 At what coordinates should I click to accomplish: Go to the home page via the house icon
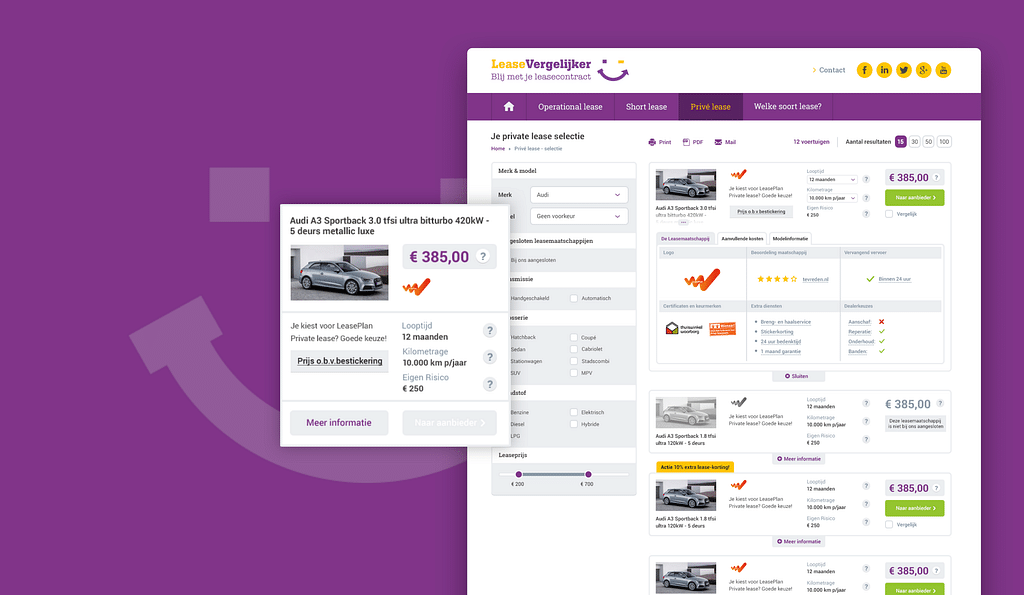pyautogui.click(x=509, y=107)
